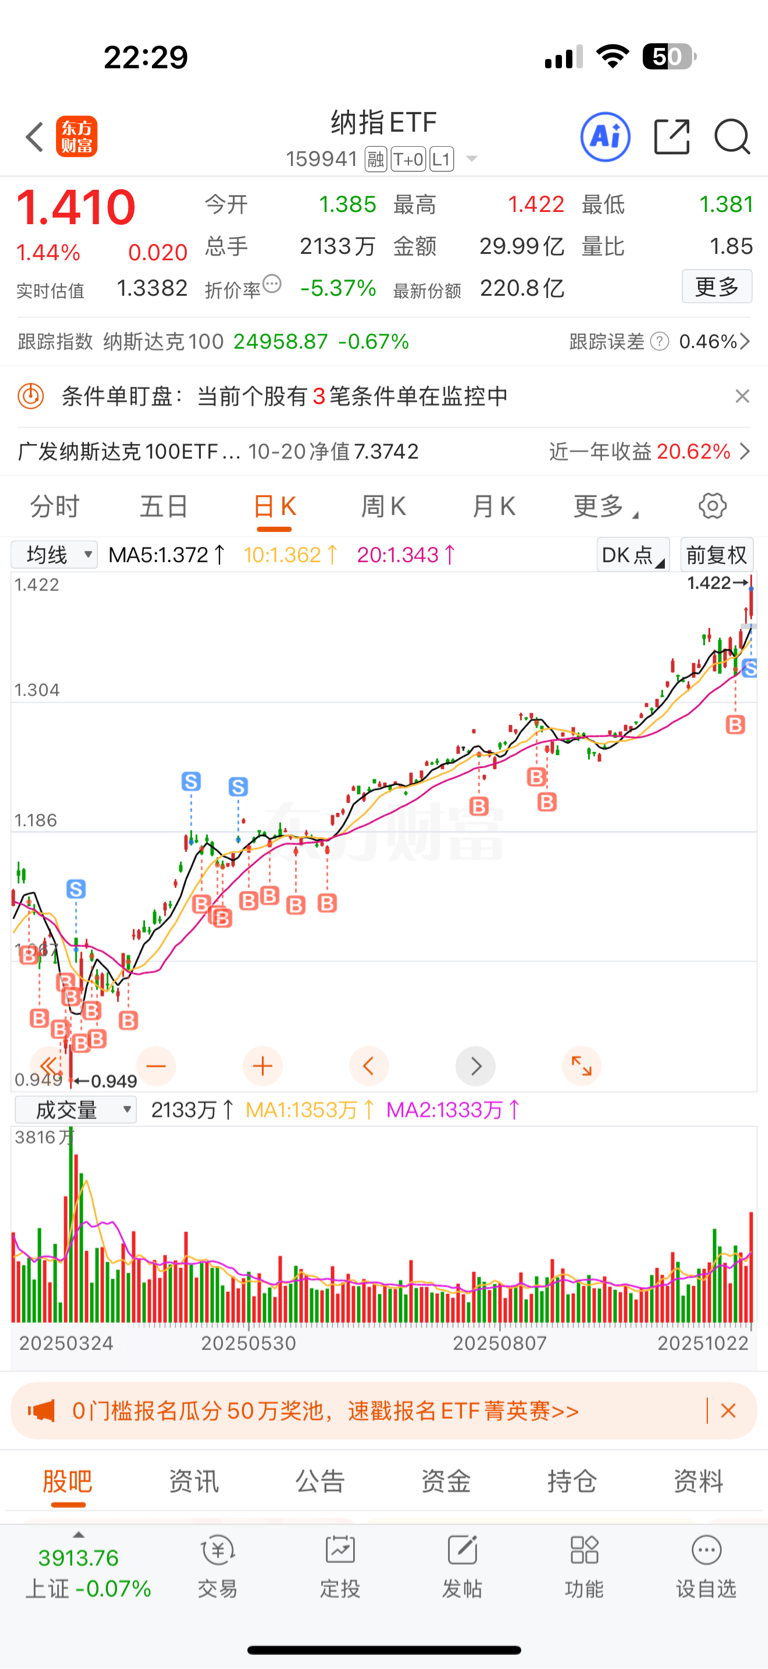Expand stock title dropdown arrow
Image resolution: width=768 pixels, height=1669 pixels.
pos(472,159)
